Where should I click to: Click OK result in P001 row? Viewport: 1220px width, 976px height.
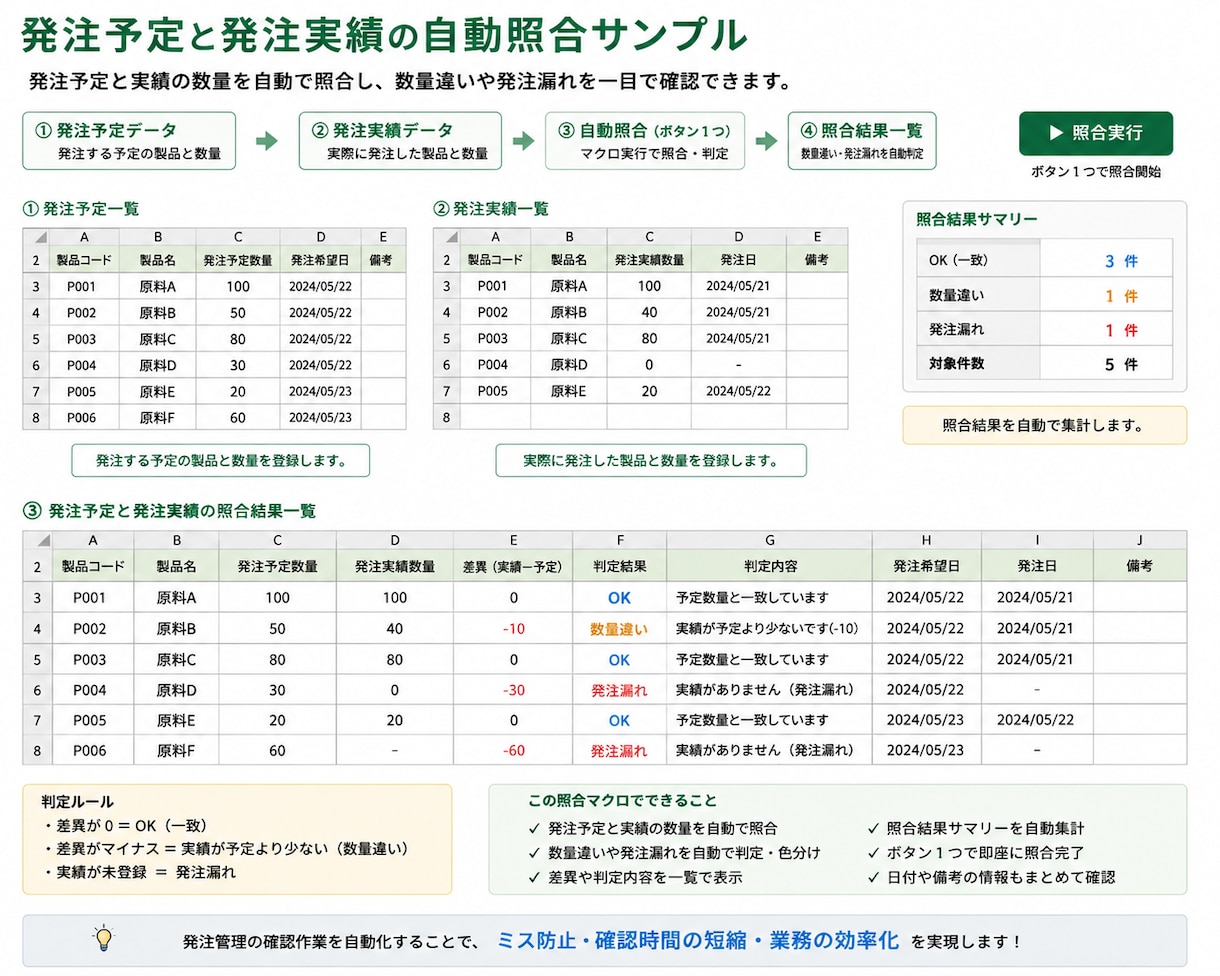[619, 598]
